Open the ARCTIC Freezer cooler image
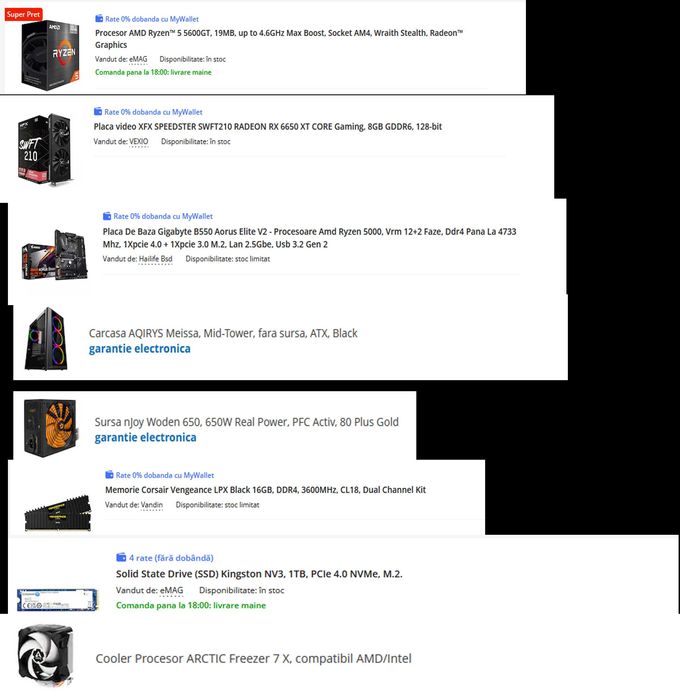Viewport: 680px width, 700px height. pos(45,656)
